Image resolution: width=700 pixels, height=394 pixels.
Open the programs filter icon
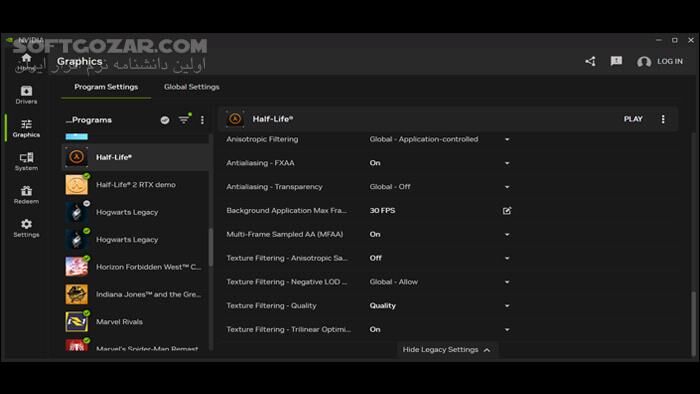[184, 120]
